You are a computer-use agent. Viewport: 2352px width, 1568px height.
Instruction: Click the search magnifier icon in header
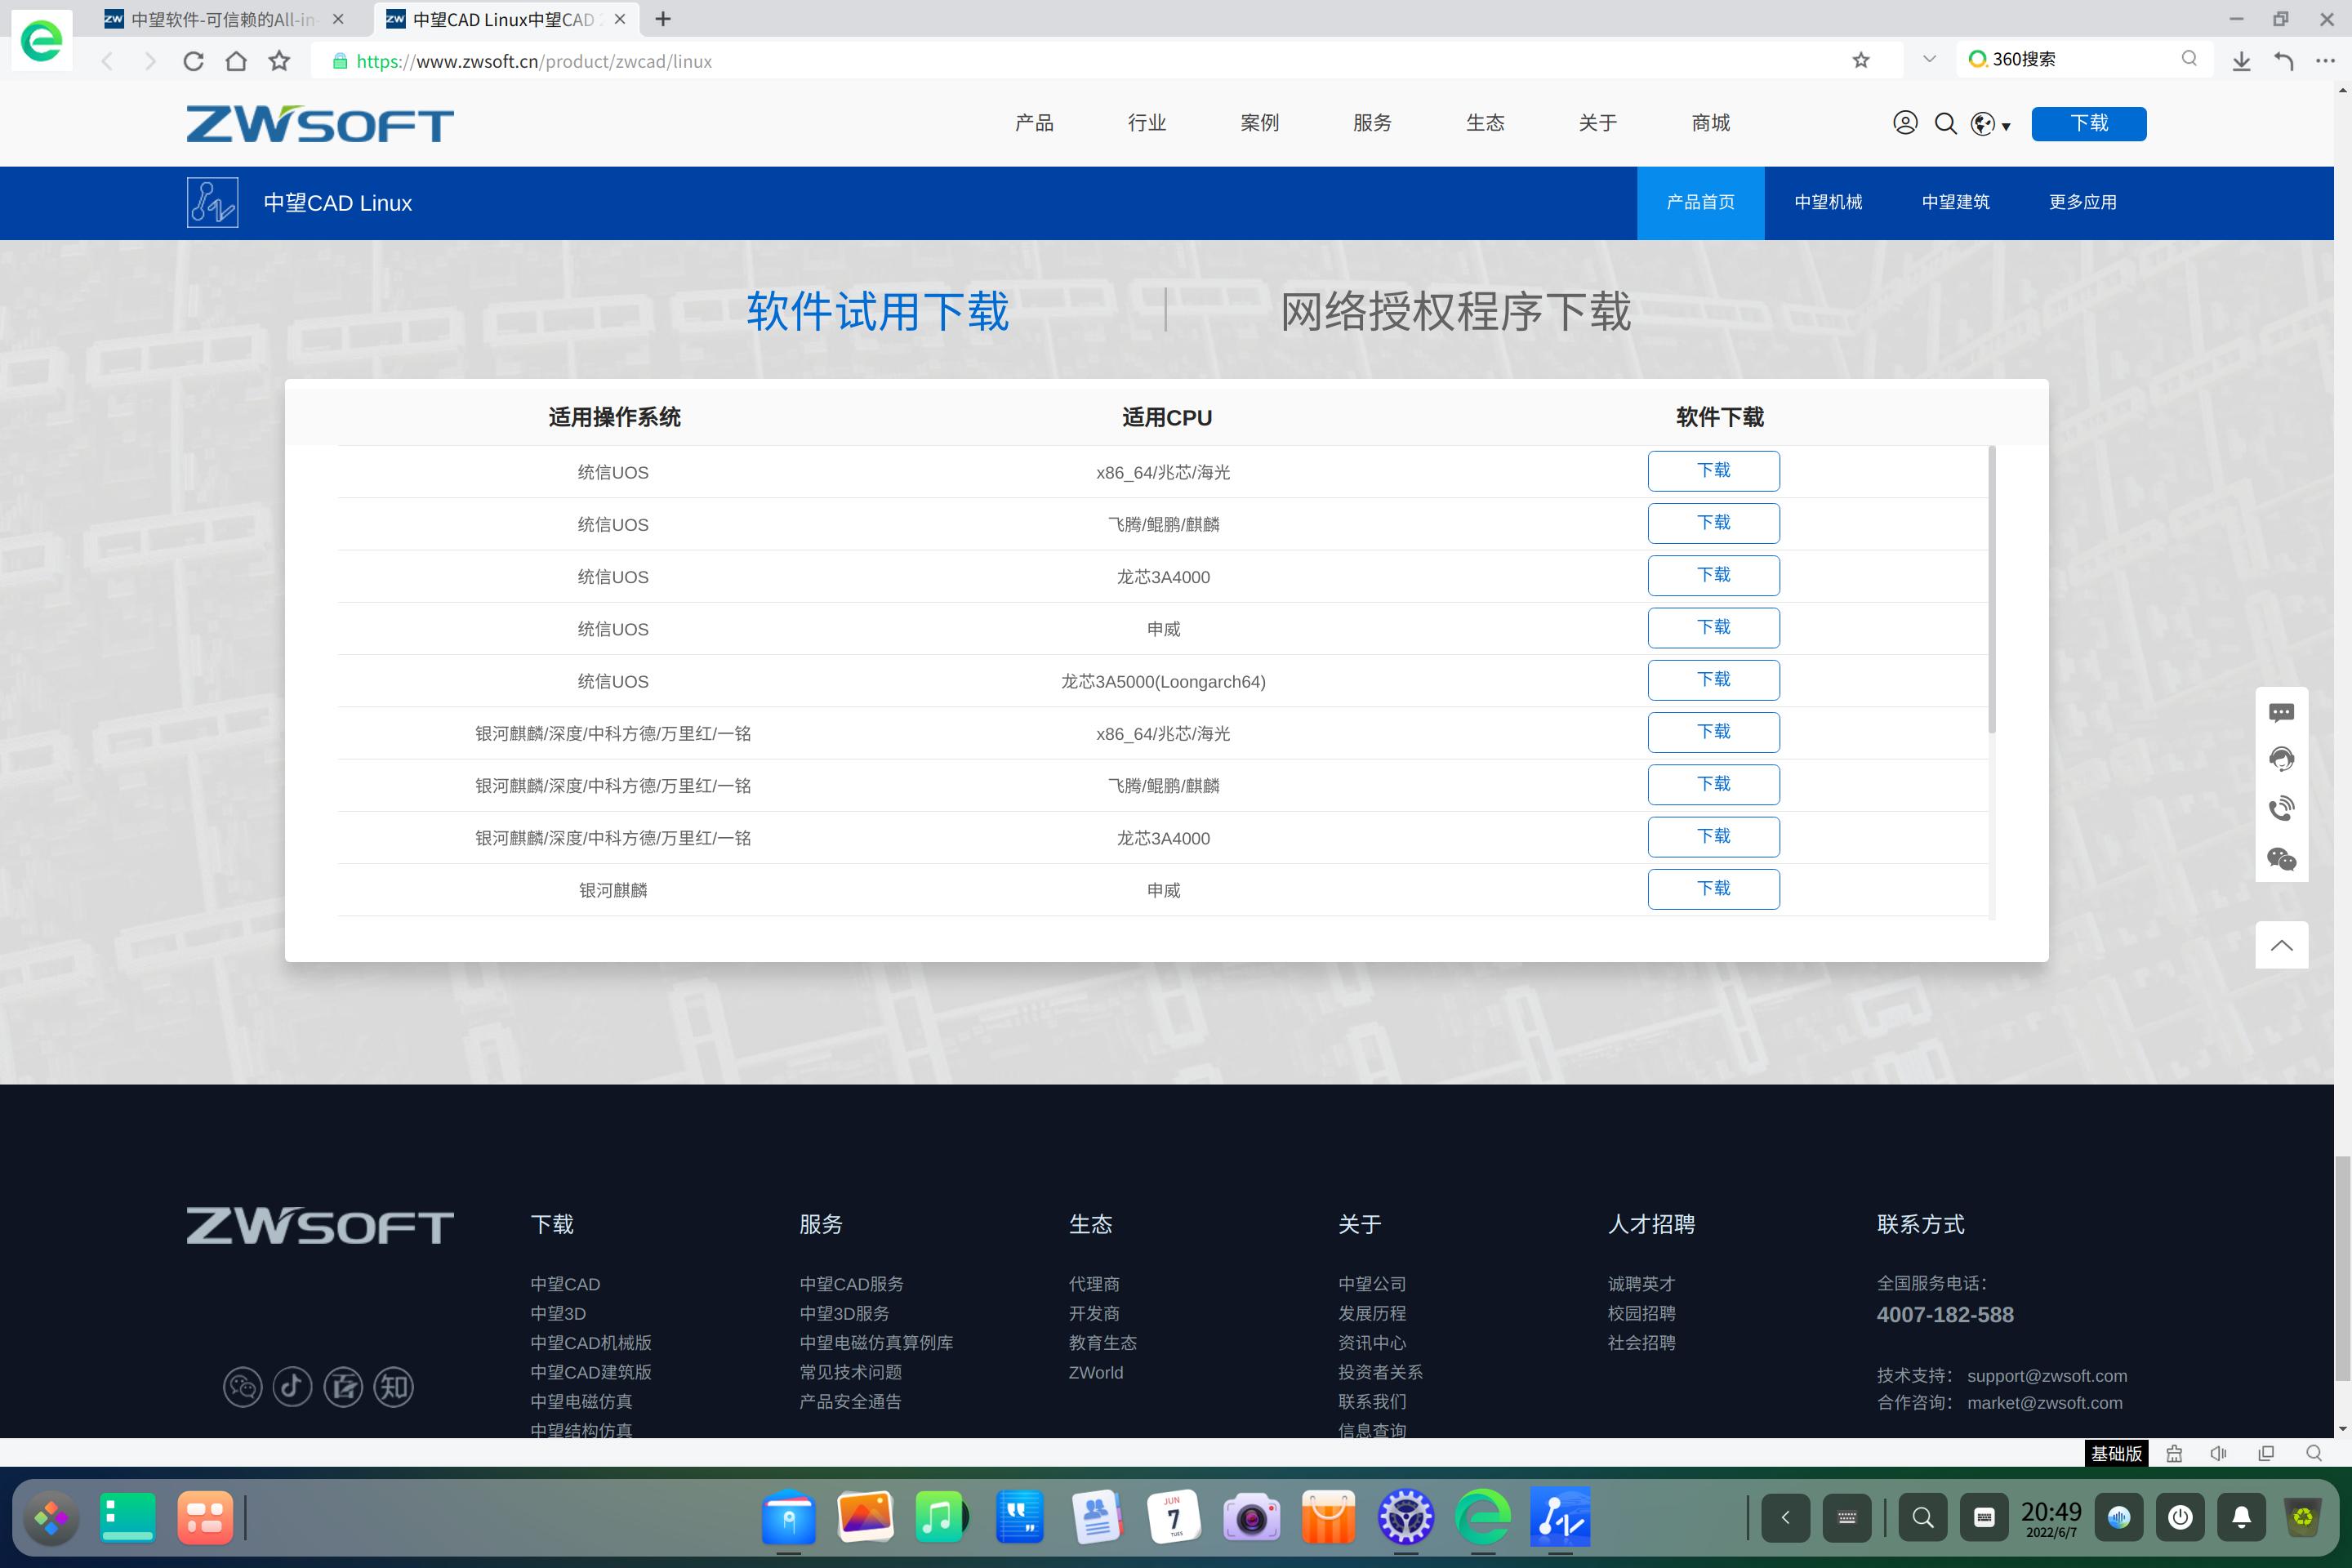1946,123
